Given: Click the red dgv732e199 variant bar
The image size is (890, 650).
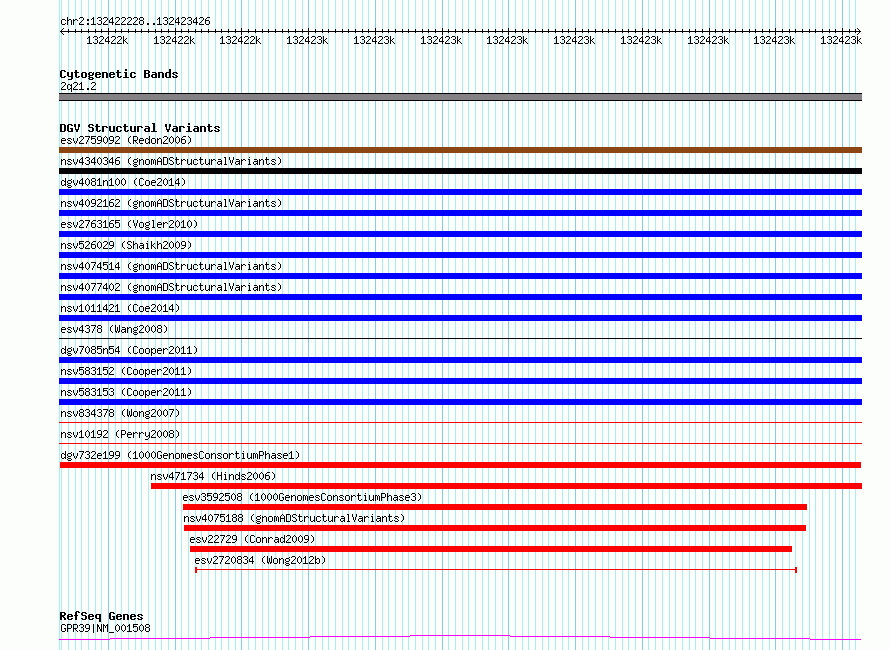Looking at the screenshot, I should 460,465.
